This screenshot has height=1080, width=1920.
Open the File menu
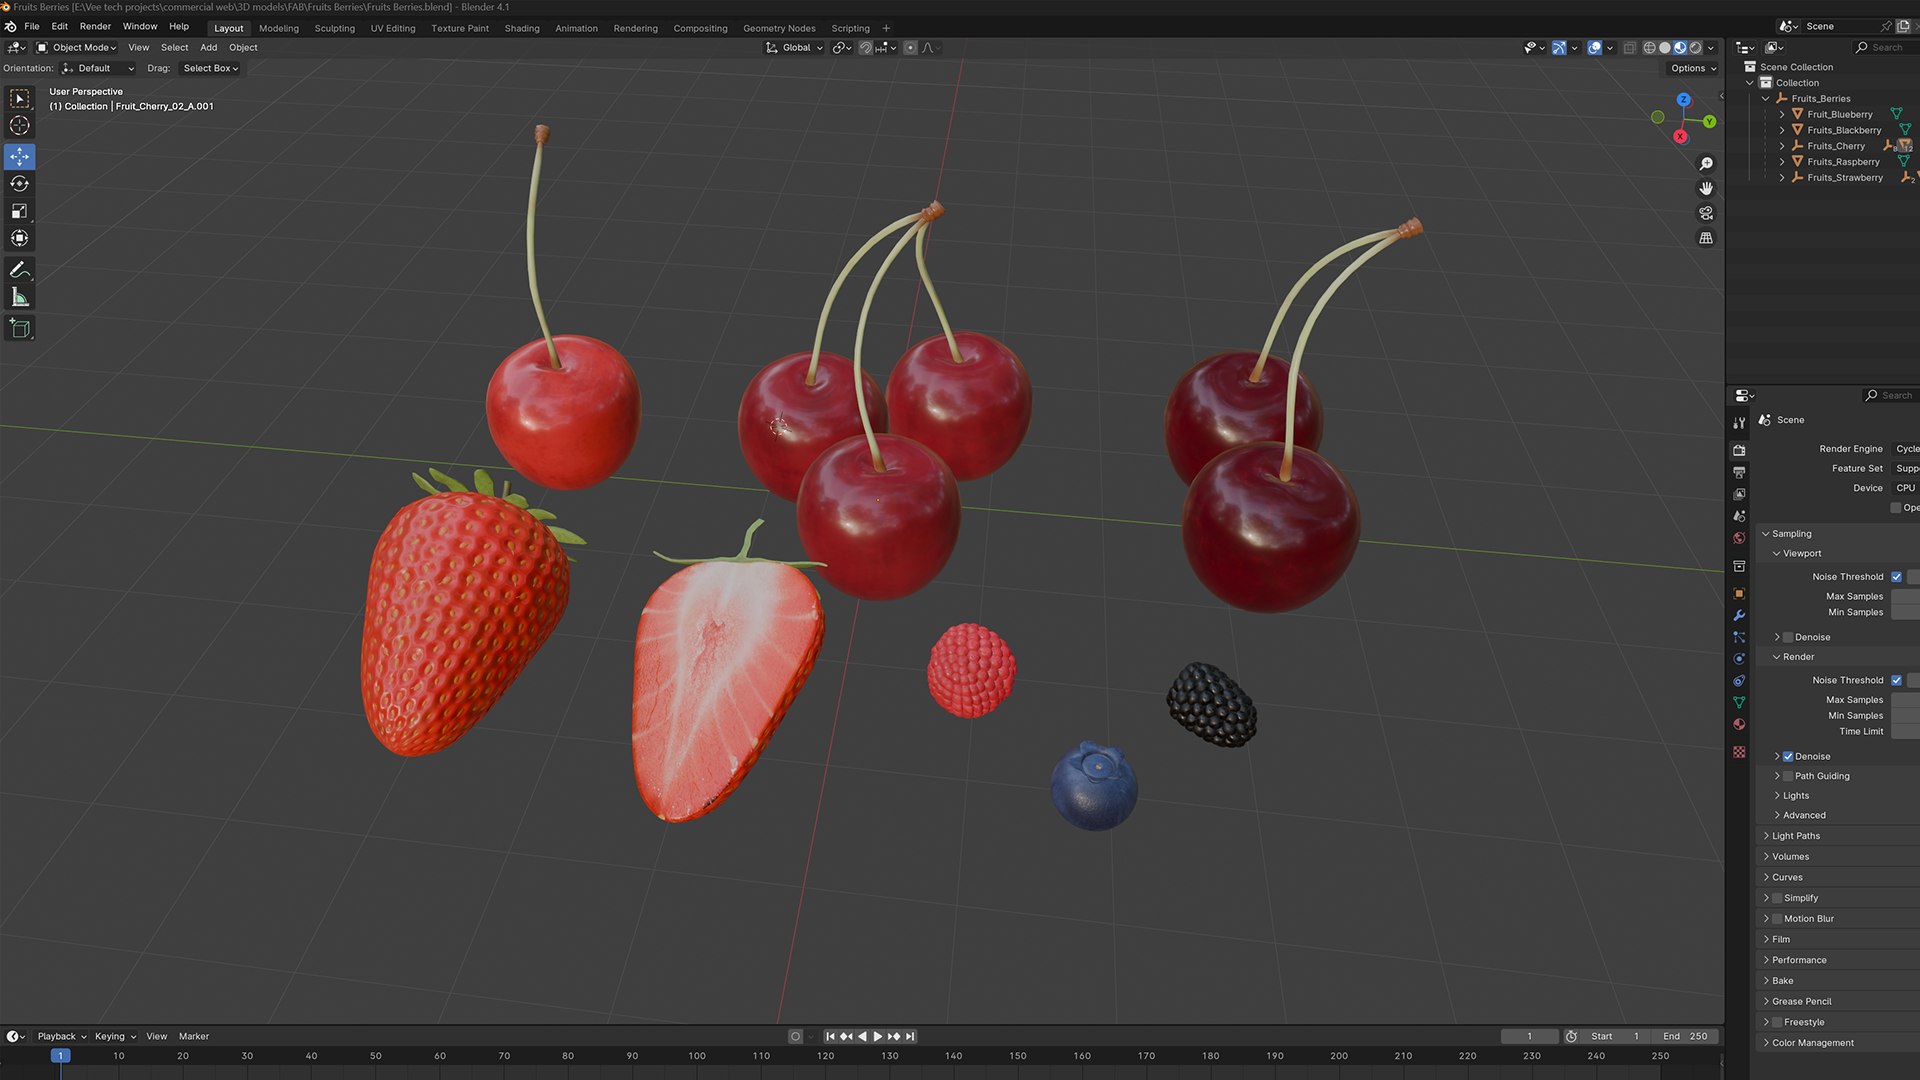32,27
